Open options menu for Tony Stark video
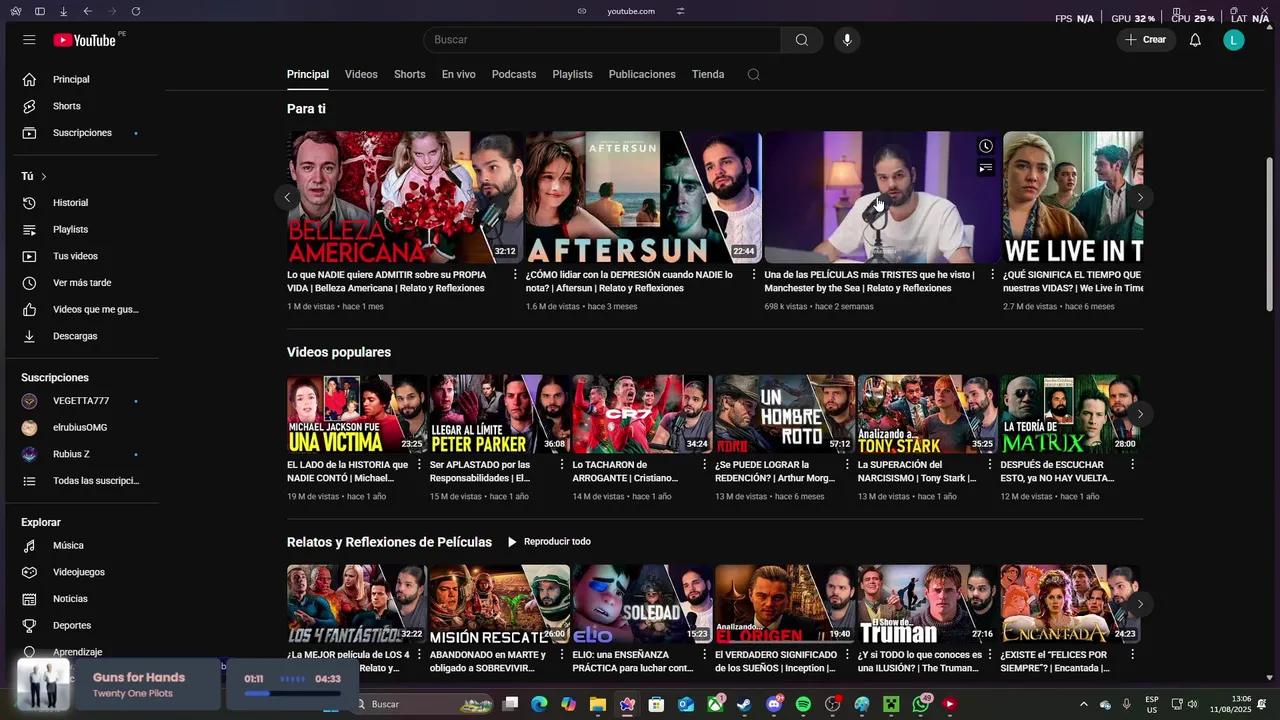Image resolution: width=1280 pixels, height=720 pixels. [x=990, y=464]
